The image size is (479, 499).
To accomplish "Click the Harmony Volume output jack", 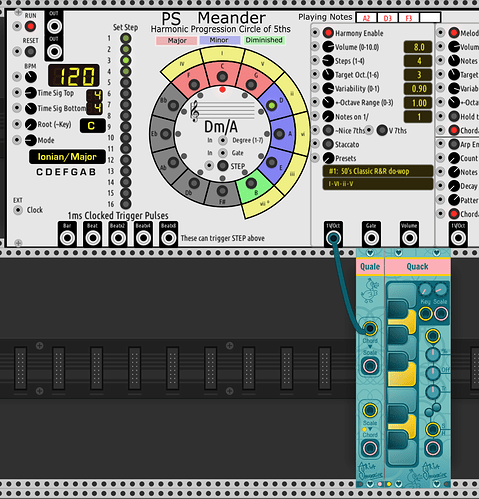I will (409, 238).
